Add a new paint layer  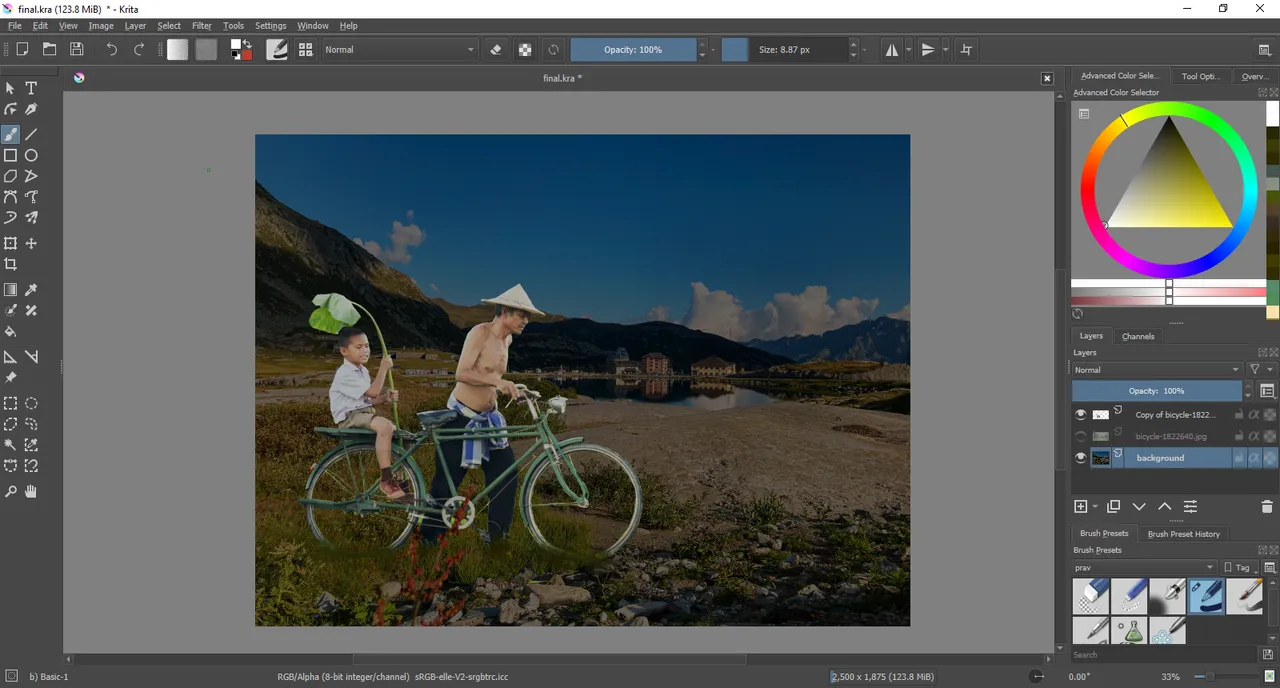[1080, 507]
